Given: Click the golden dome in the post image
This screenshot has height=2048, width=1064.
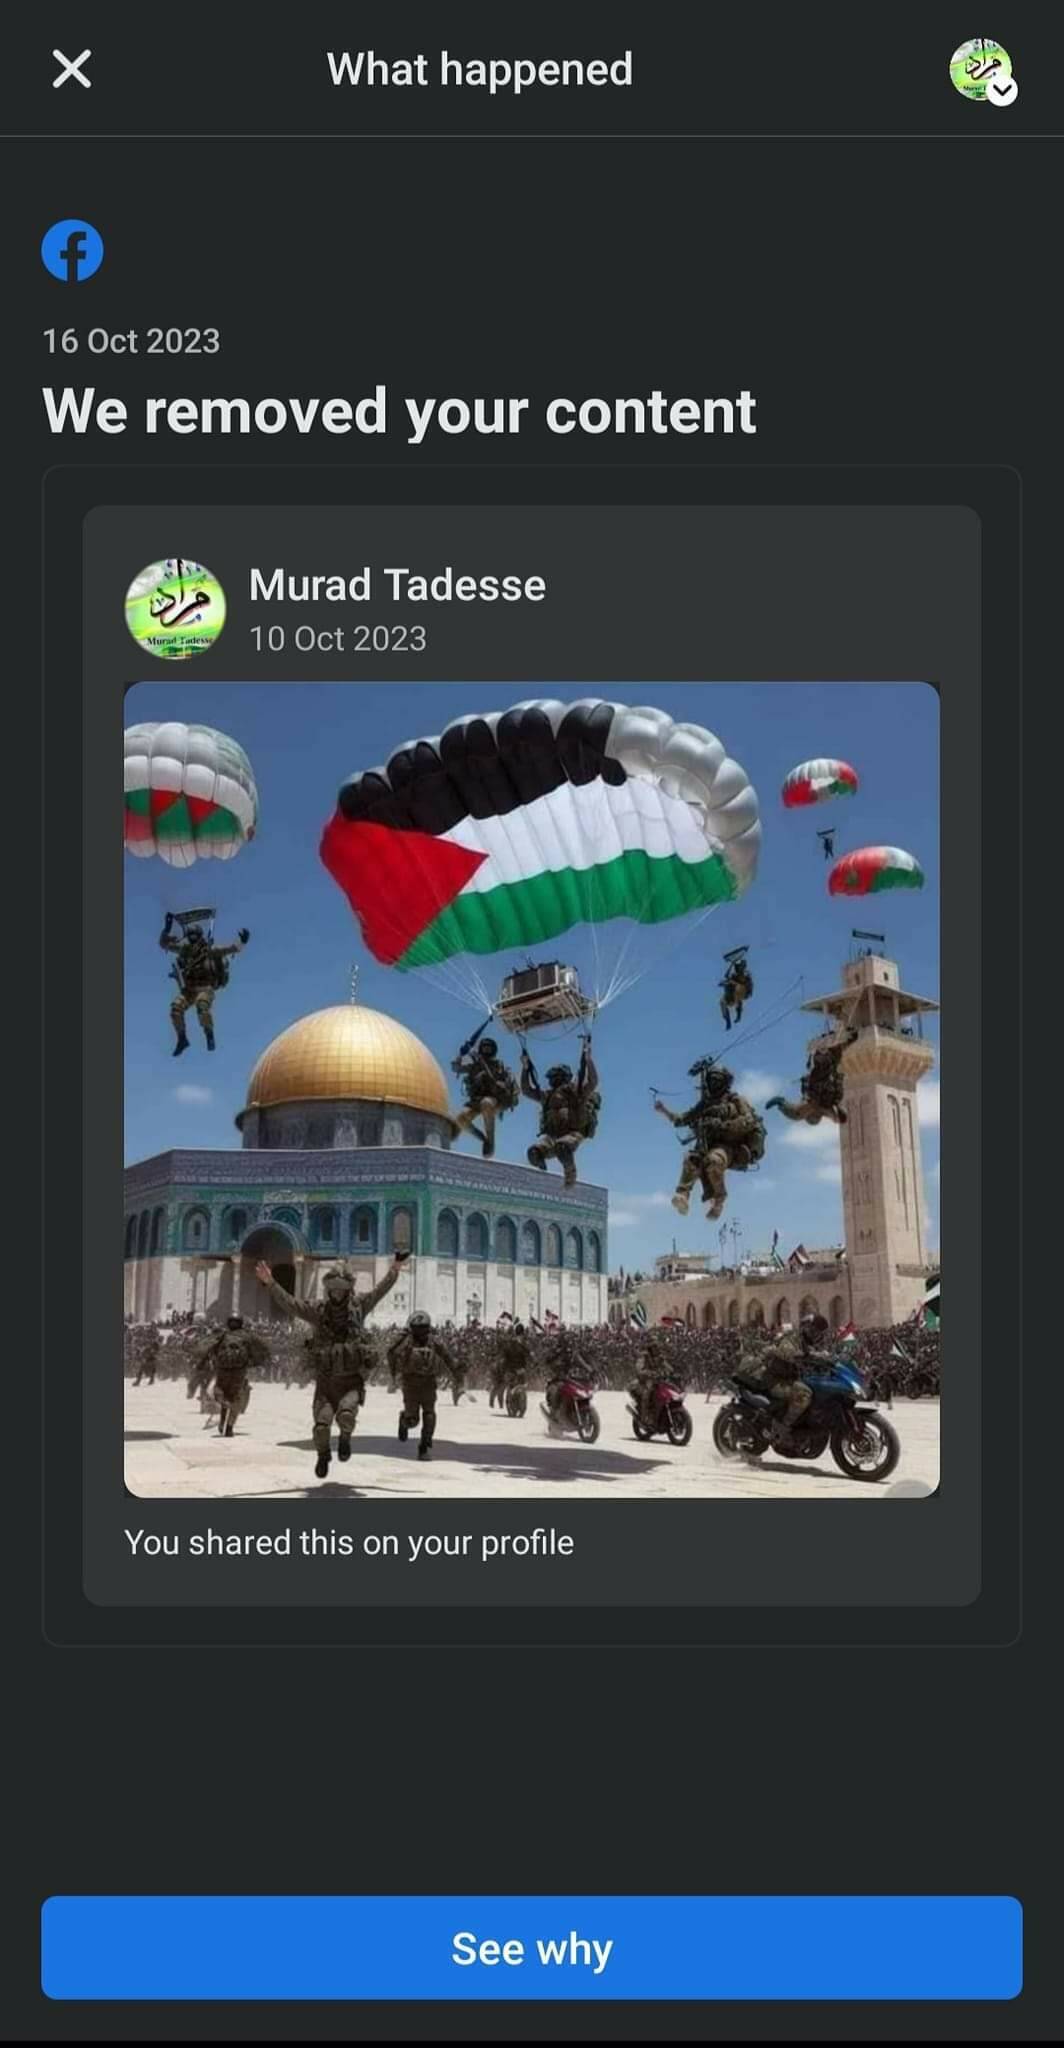Looking at the screenshot, I should pyautogui.click(x=348, y=1060).
